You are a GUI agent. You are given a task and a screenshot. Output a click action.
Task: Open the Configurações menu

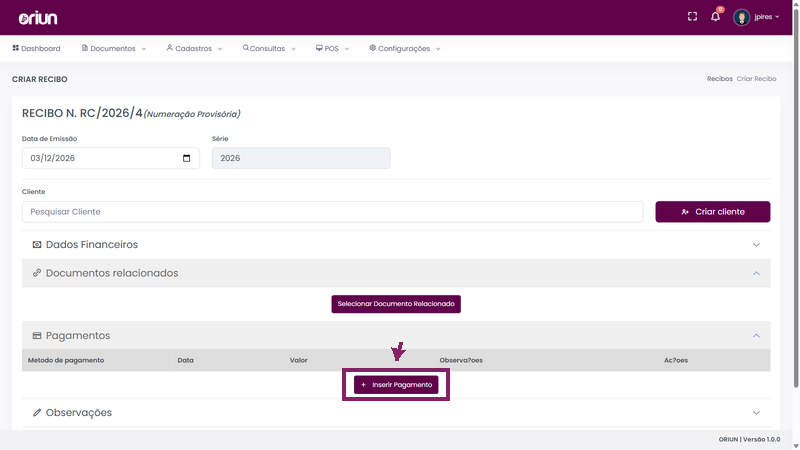click(405, 48)
